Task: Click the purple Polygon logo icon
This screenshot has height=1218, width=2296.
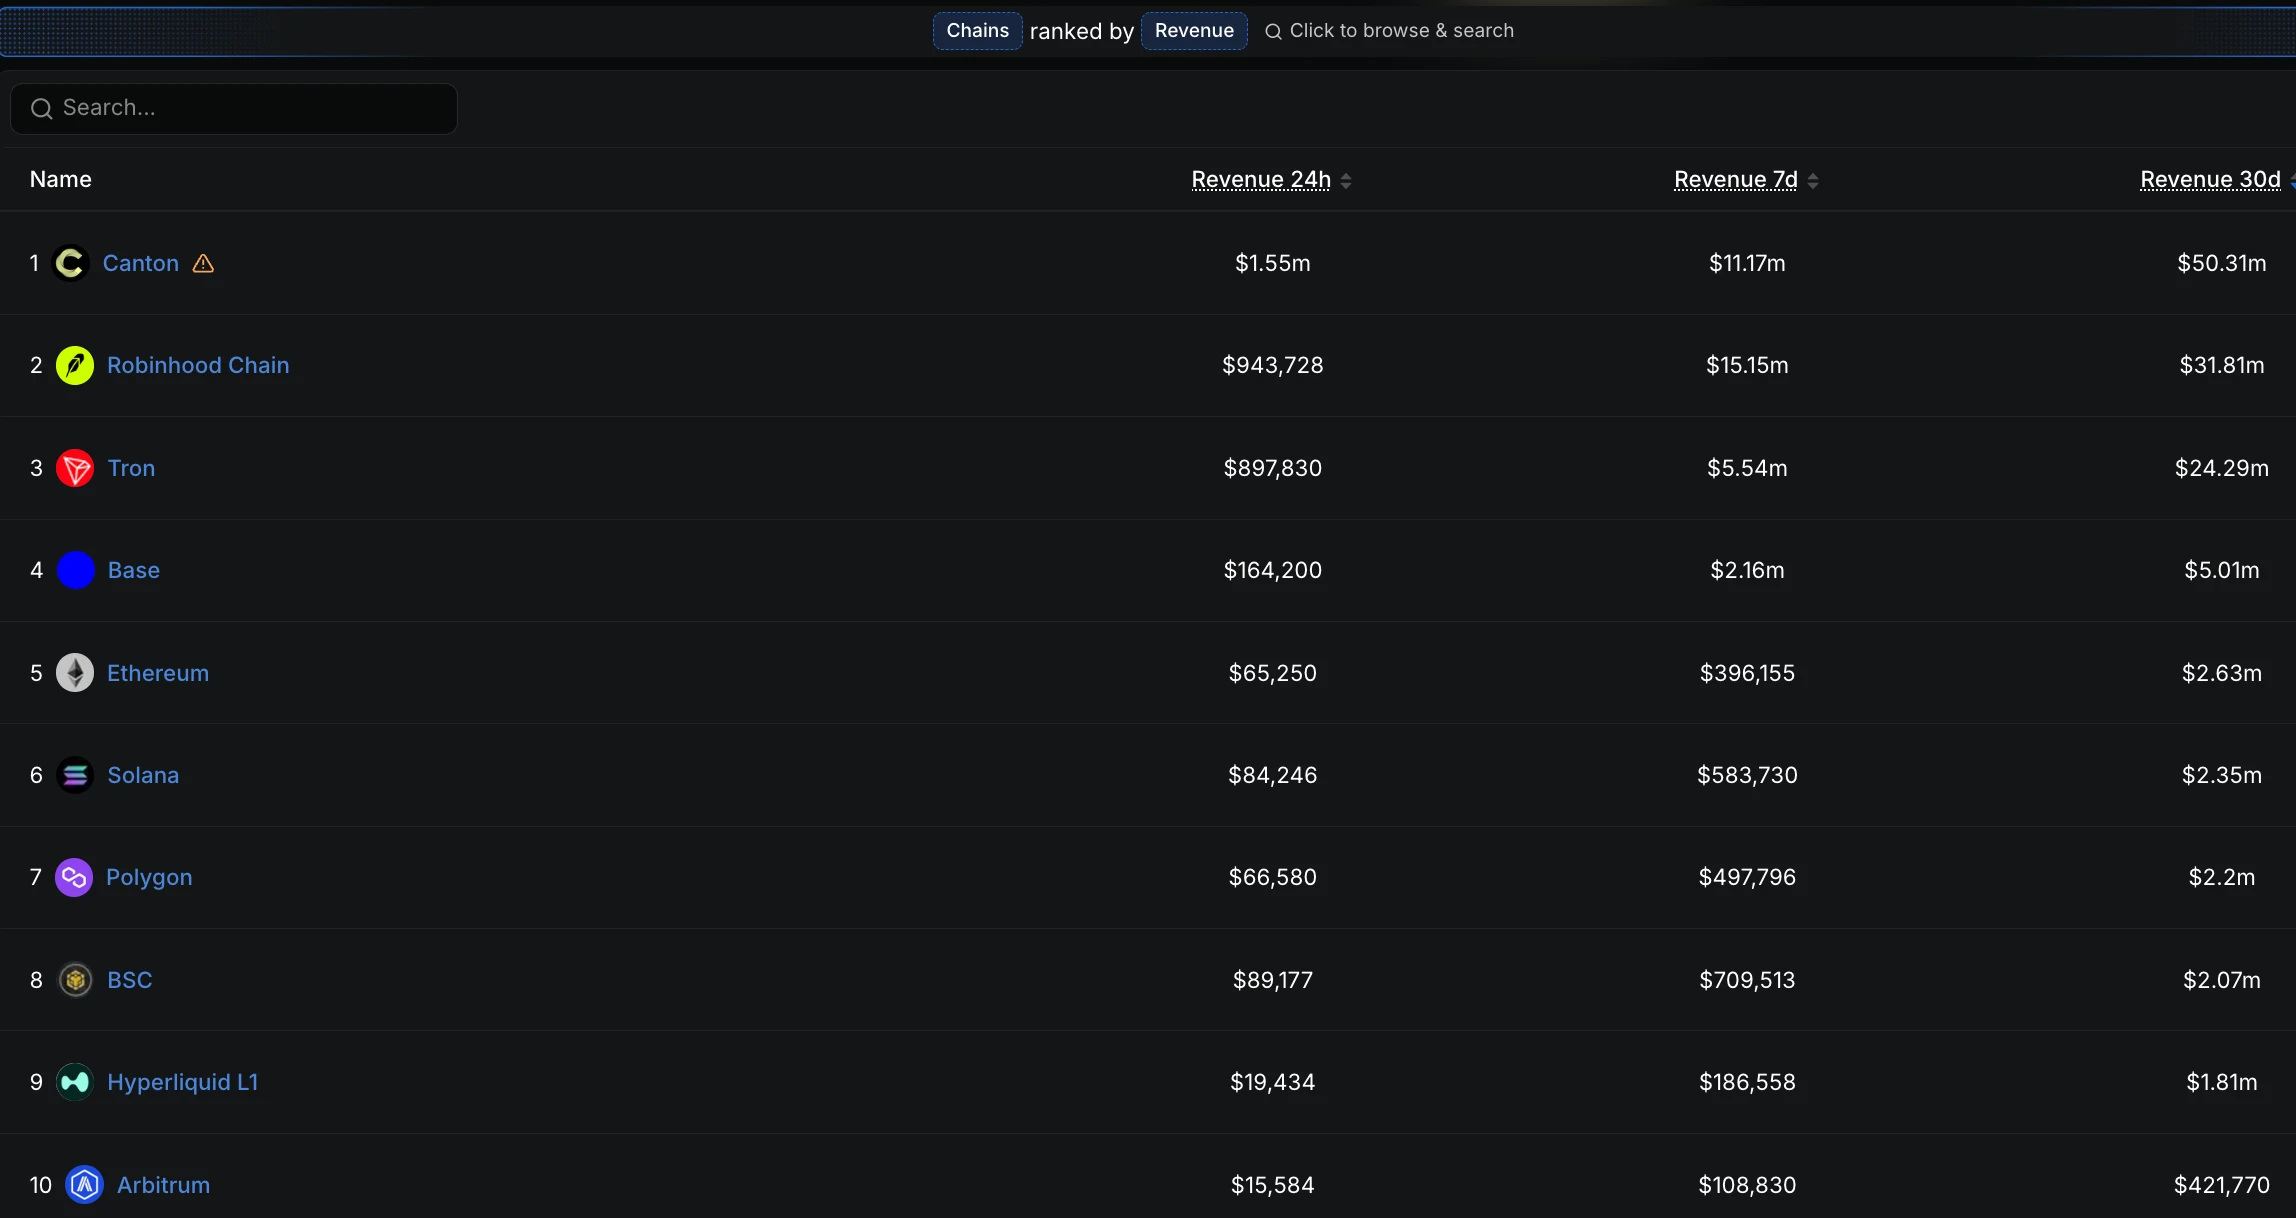Action: click(x=74, y=877)
